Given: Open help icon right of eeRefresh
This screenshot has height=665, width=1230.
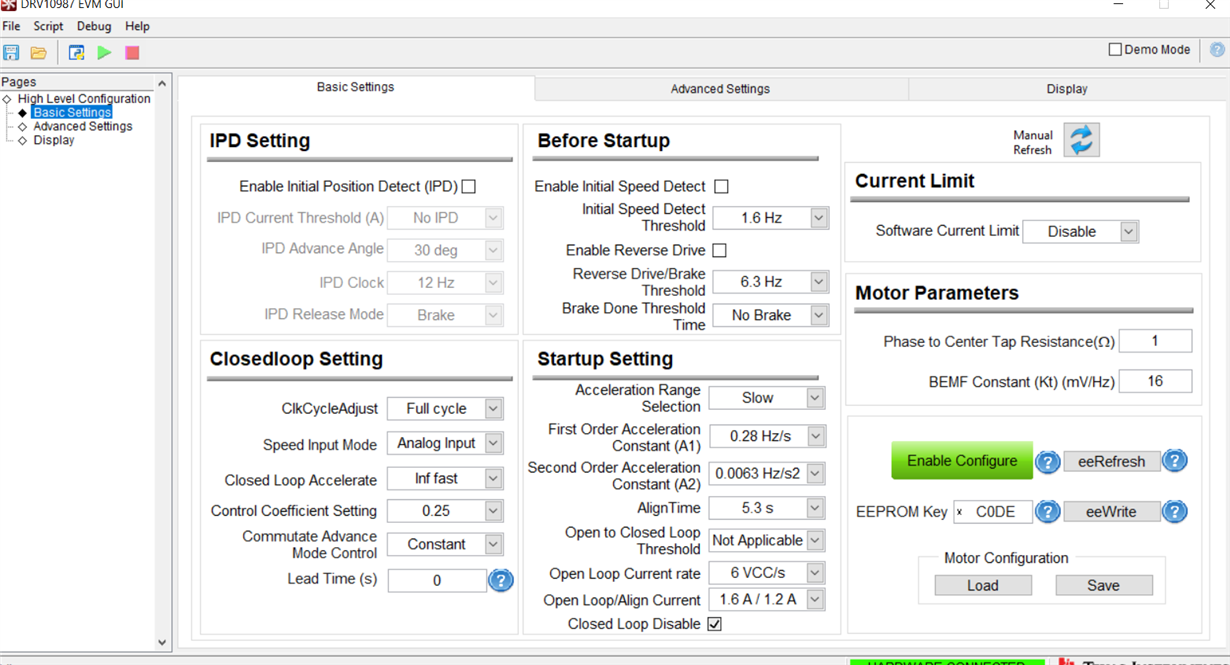Looking at the screenshot, I should click(1175, 461).
